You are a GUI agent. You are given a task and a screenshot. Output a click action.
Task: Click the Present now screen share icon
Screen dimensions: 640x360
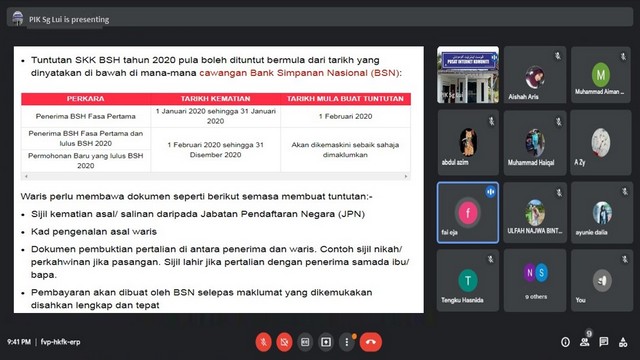click(326, 342)
